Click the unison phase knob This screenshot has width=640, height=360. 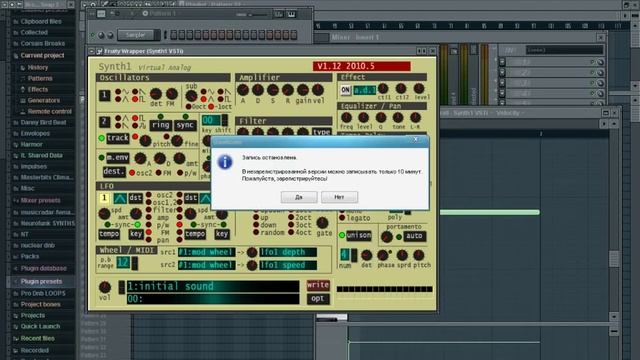tap(383, 256)
